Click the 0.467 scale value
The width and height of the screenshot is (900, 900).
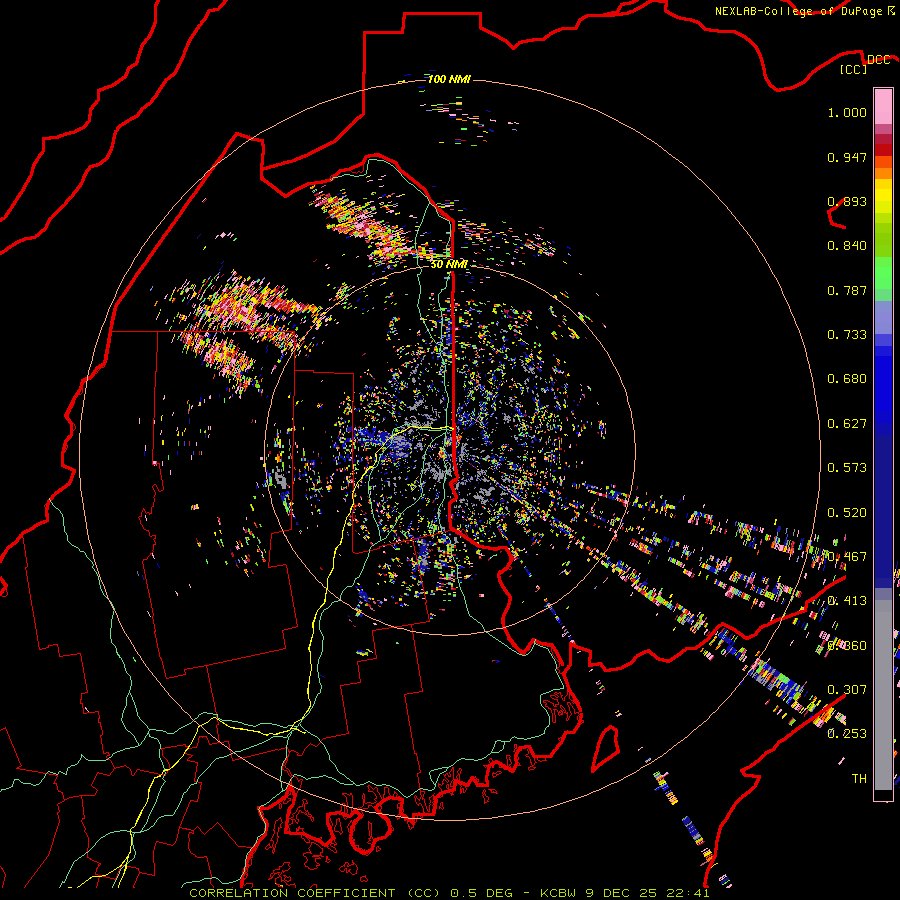(847, 557)
